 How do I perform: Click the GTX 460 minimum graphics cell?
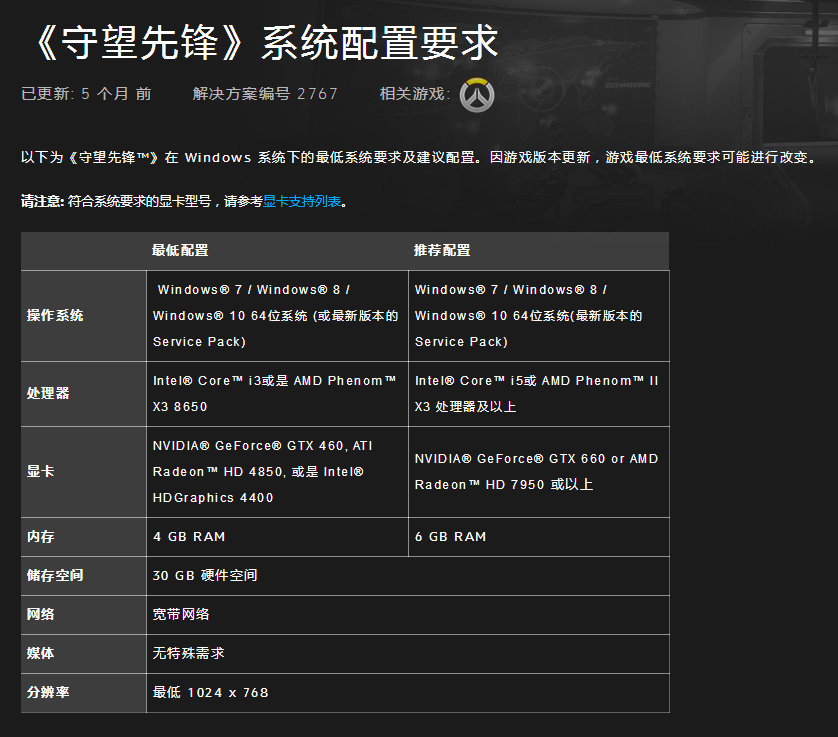coord(277,472)
